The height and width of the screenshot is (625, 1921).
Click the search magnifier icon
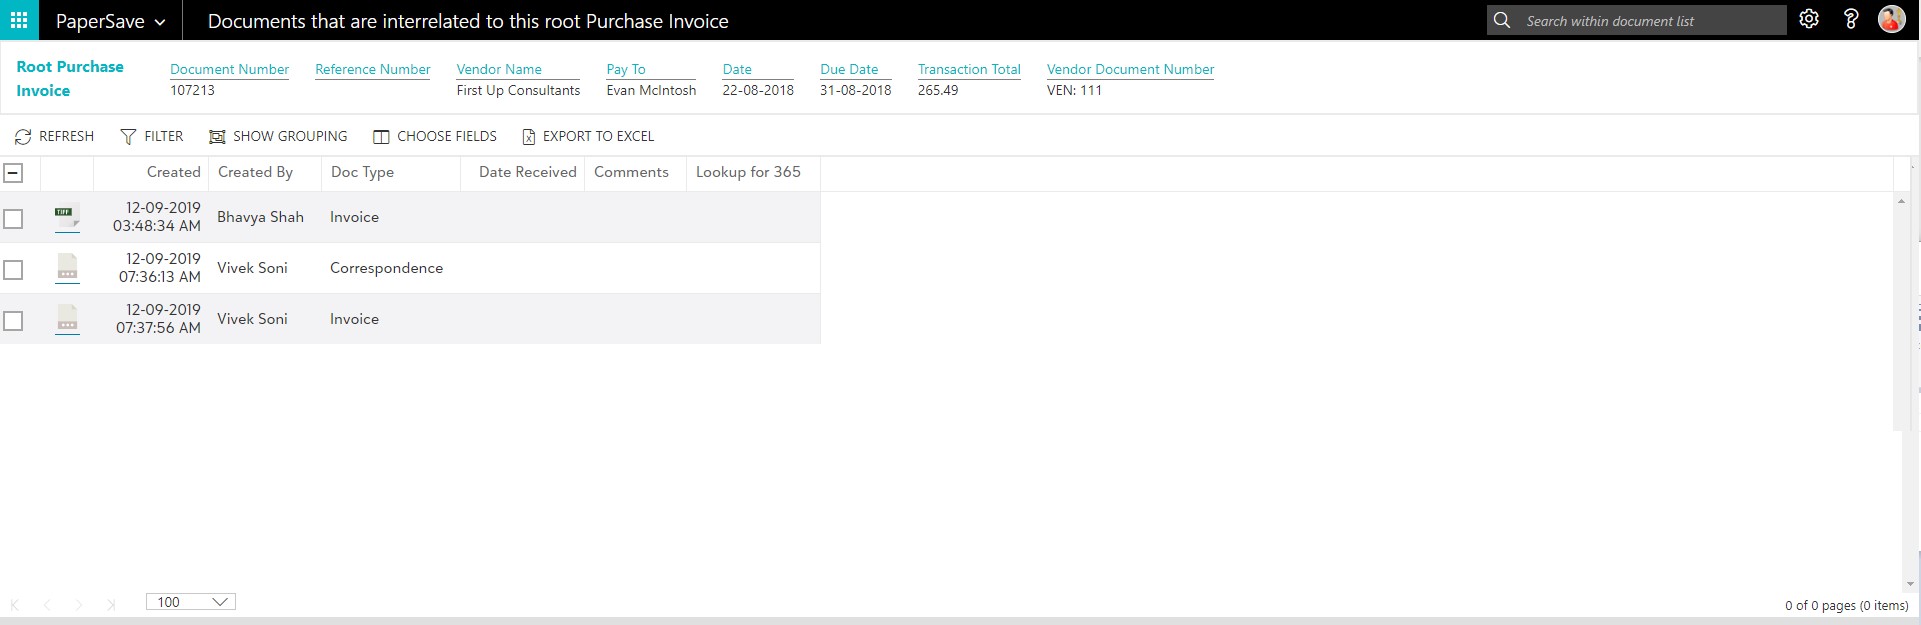(1502, 20)
